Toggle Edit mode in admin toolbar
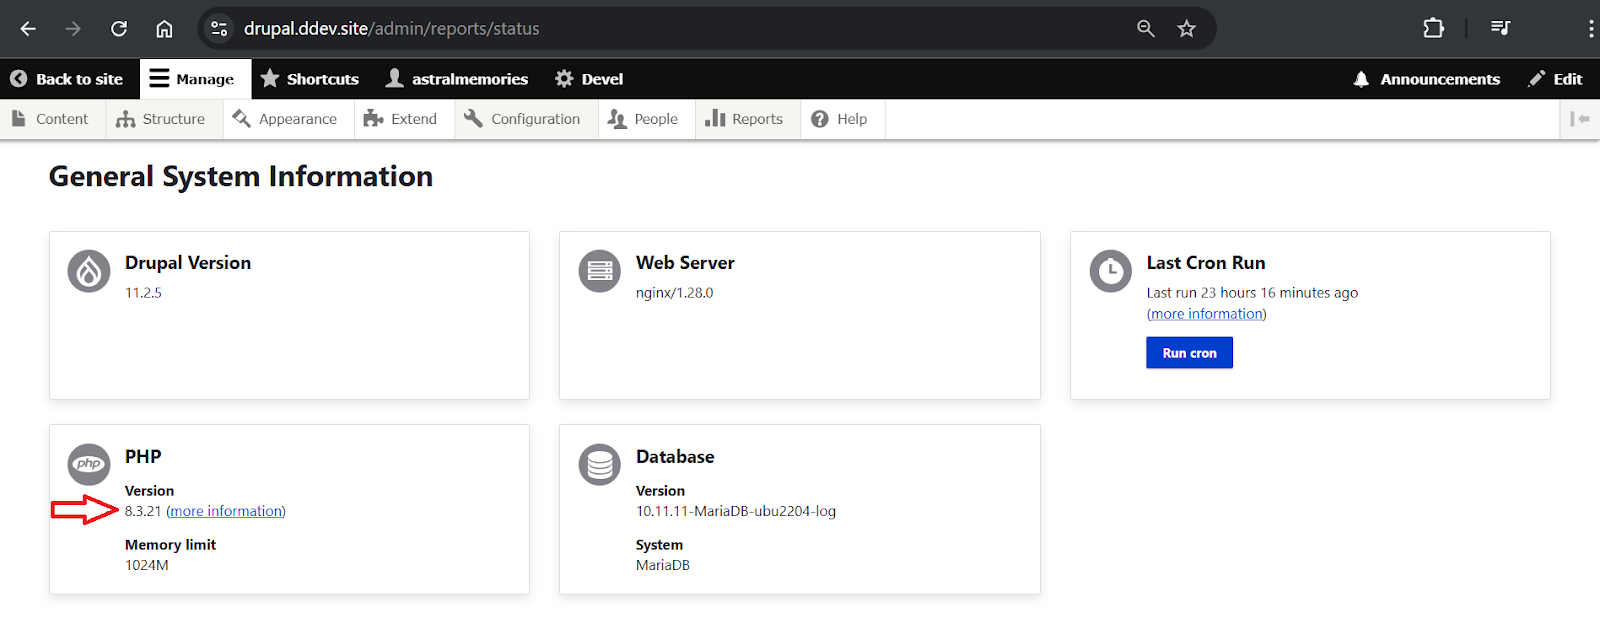Viewport: 1600px width, 624px height. tap(1555, 79)
